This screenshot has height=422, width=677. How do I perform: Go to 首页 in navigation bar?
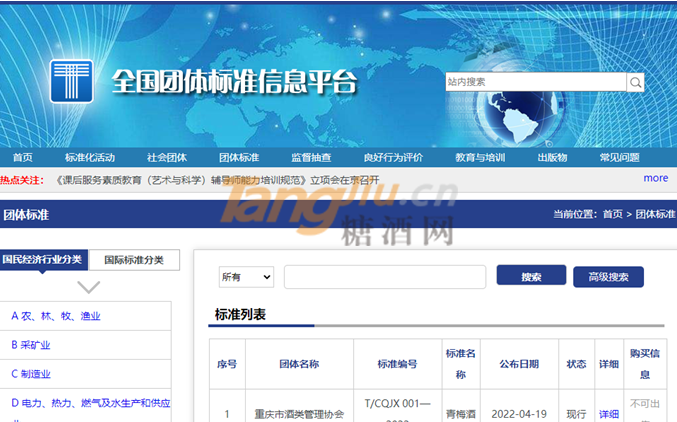pos(22,158)
